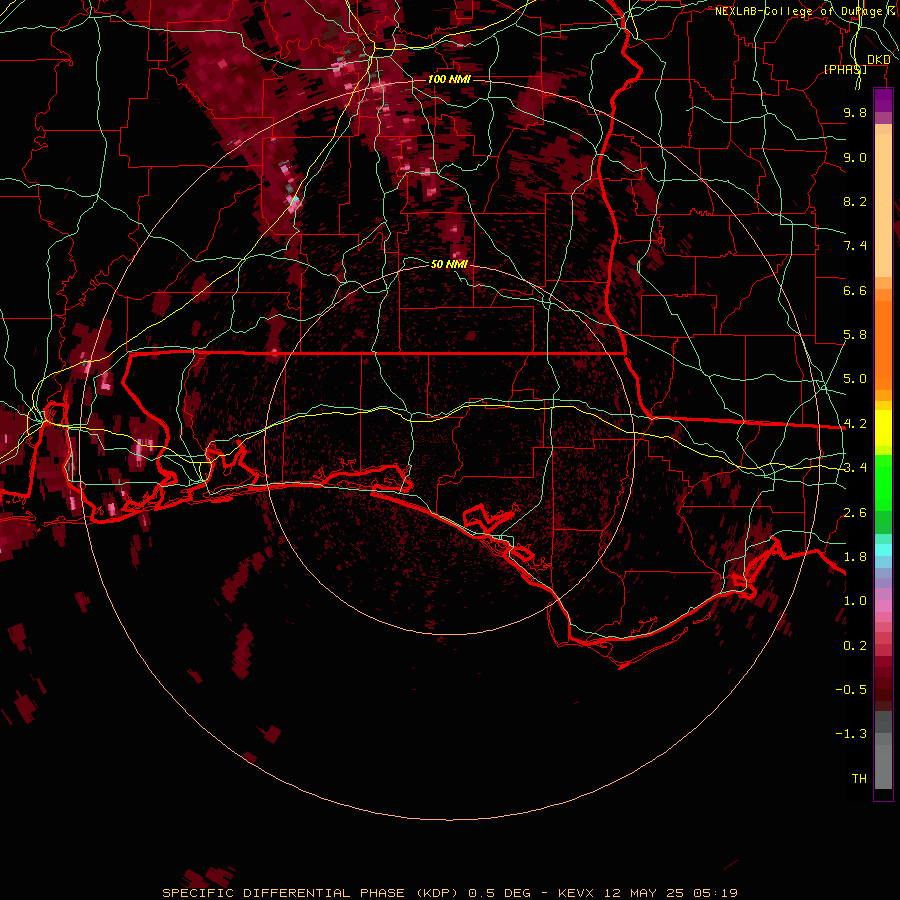Click the -1.3 value on the color scale
The width and height of the screenshot is (900, 900).
(x=851, y=734)
